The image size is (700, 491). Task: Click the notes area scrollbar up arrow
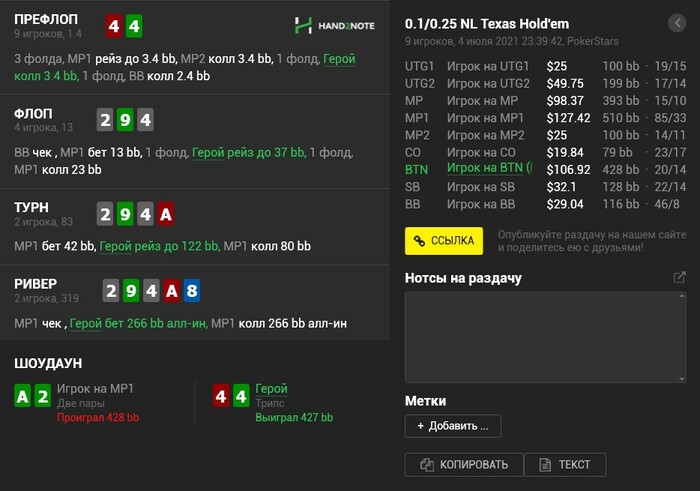682,295
